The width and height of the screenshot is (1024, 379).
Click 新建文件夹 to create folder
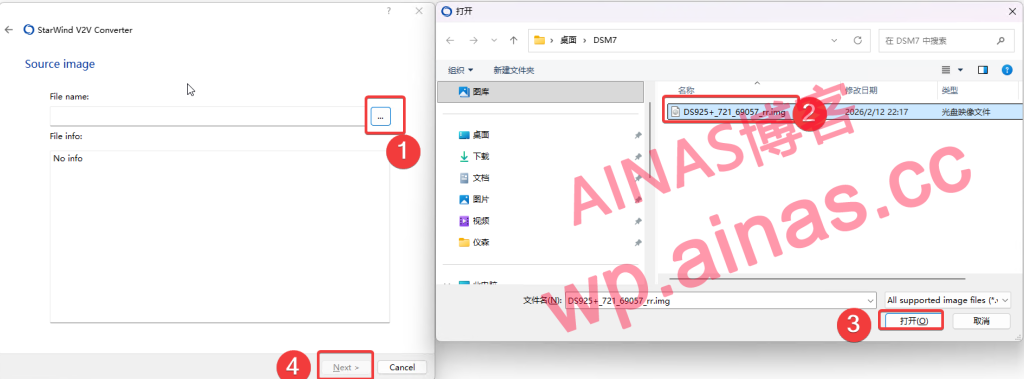[x=514, y=70]
